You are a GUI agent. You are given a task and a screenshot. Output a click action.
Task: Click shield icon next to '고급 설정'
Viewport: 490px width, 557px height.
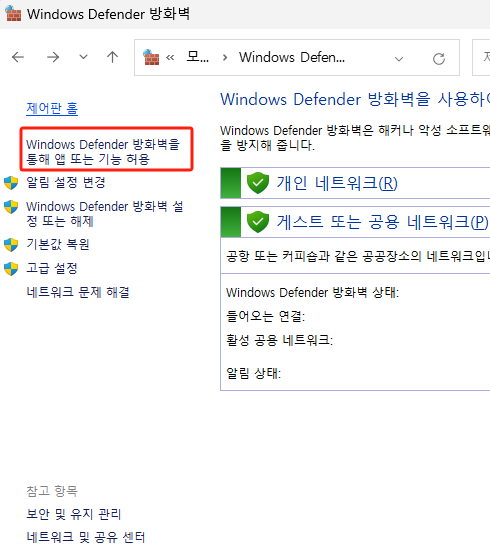(11, 269)
